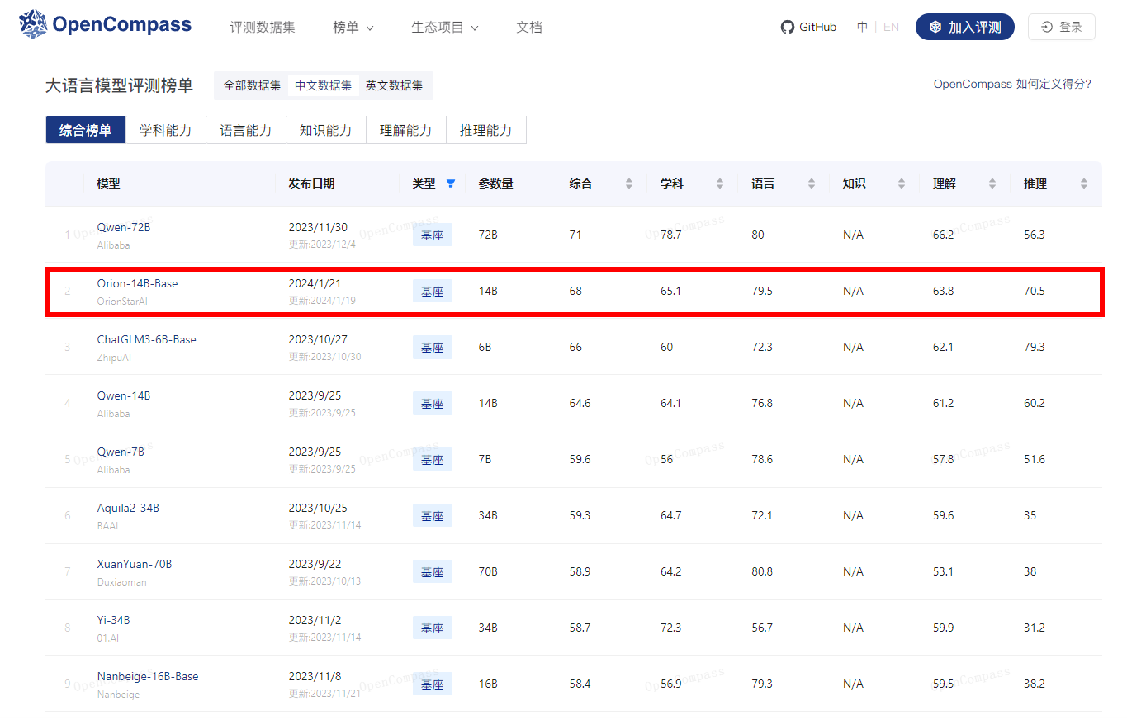Click 基座 tag in Qwen-72B row
Image resolution: width=1127 pixels, height=719 pixels.
click(432, 235)
